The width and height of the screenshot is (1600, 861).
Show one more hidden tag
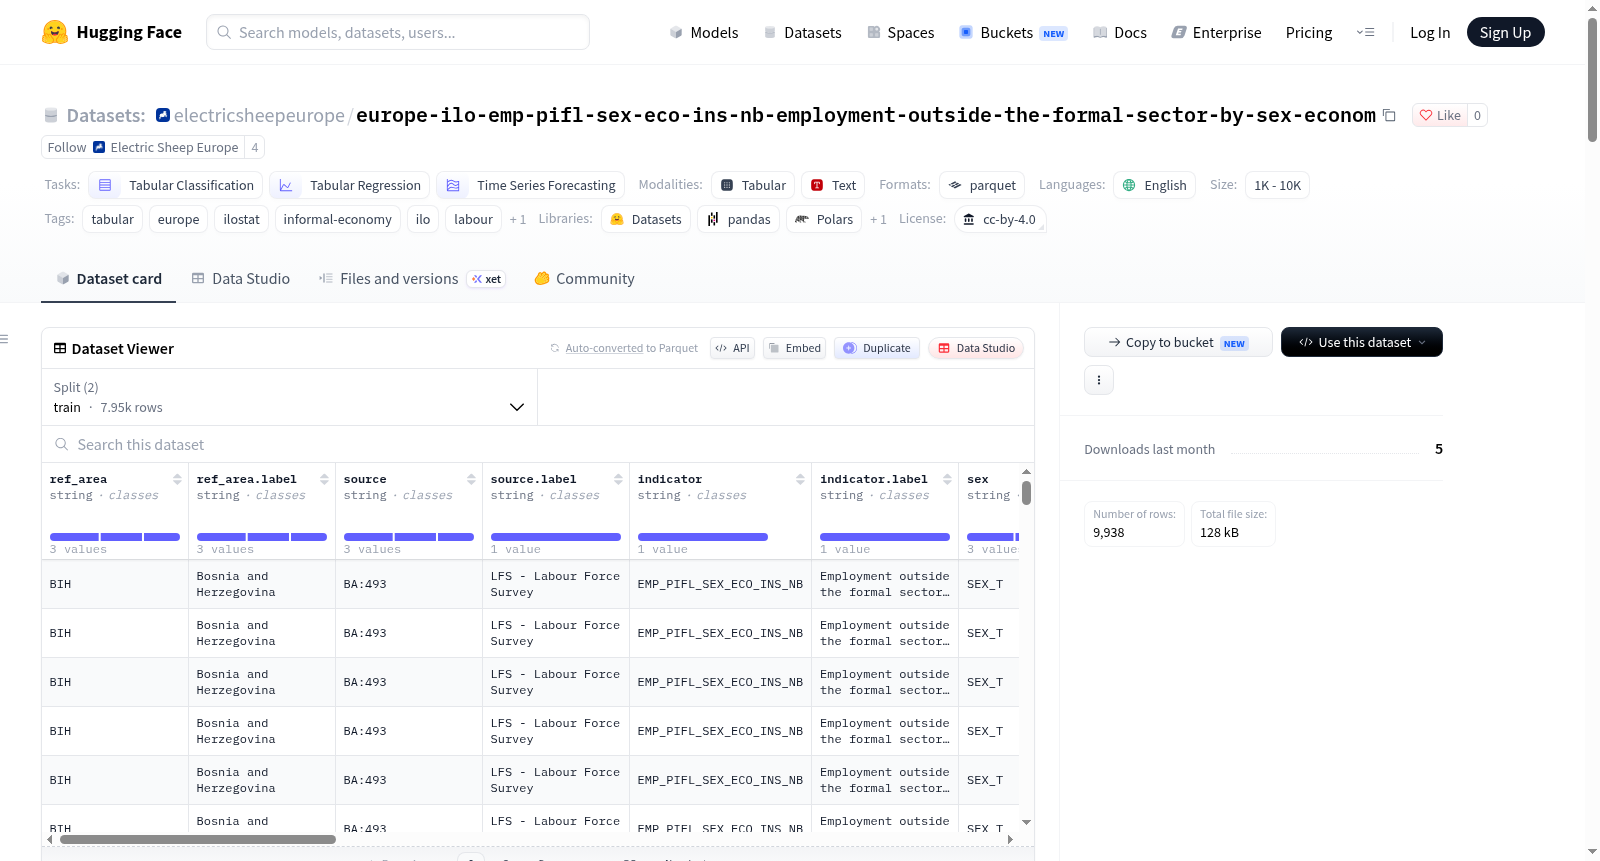(518, 220)
